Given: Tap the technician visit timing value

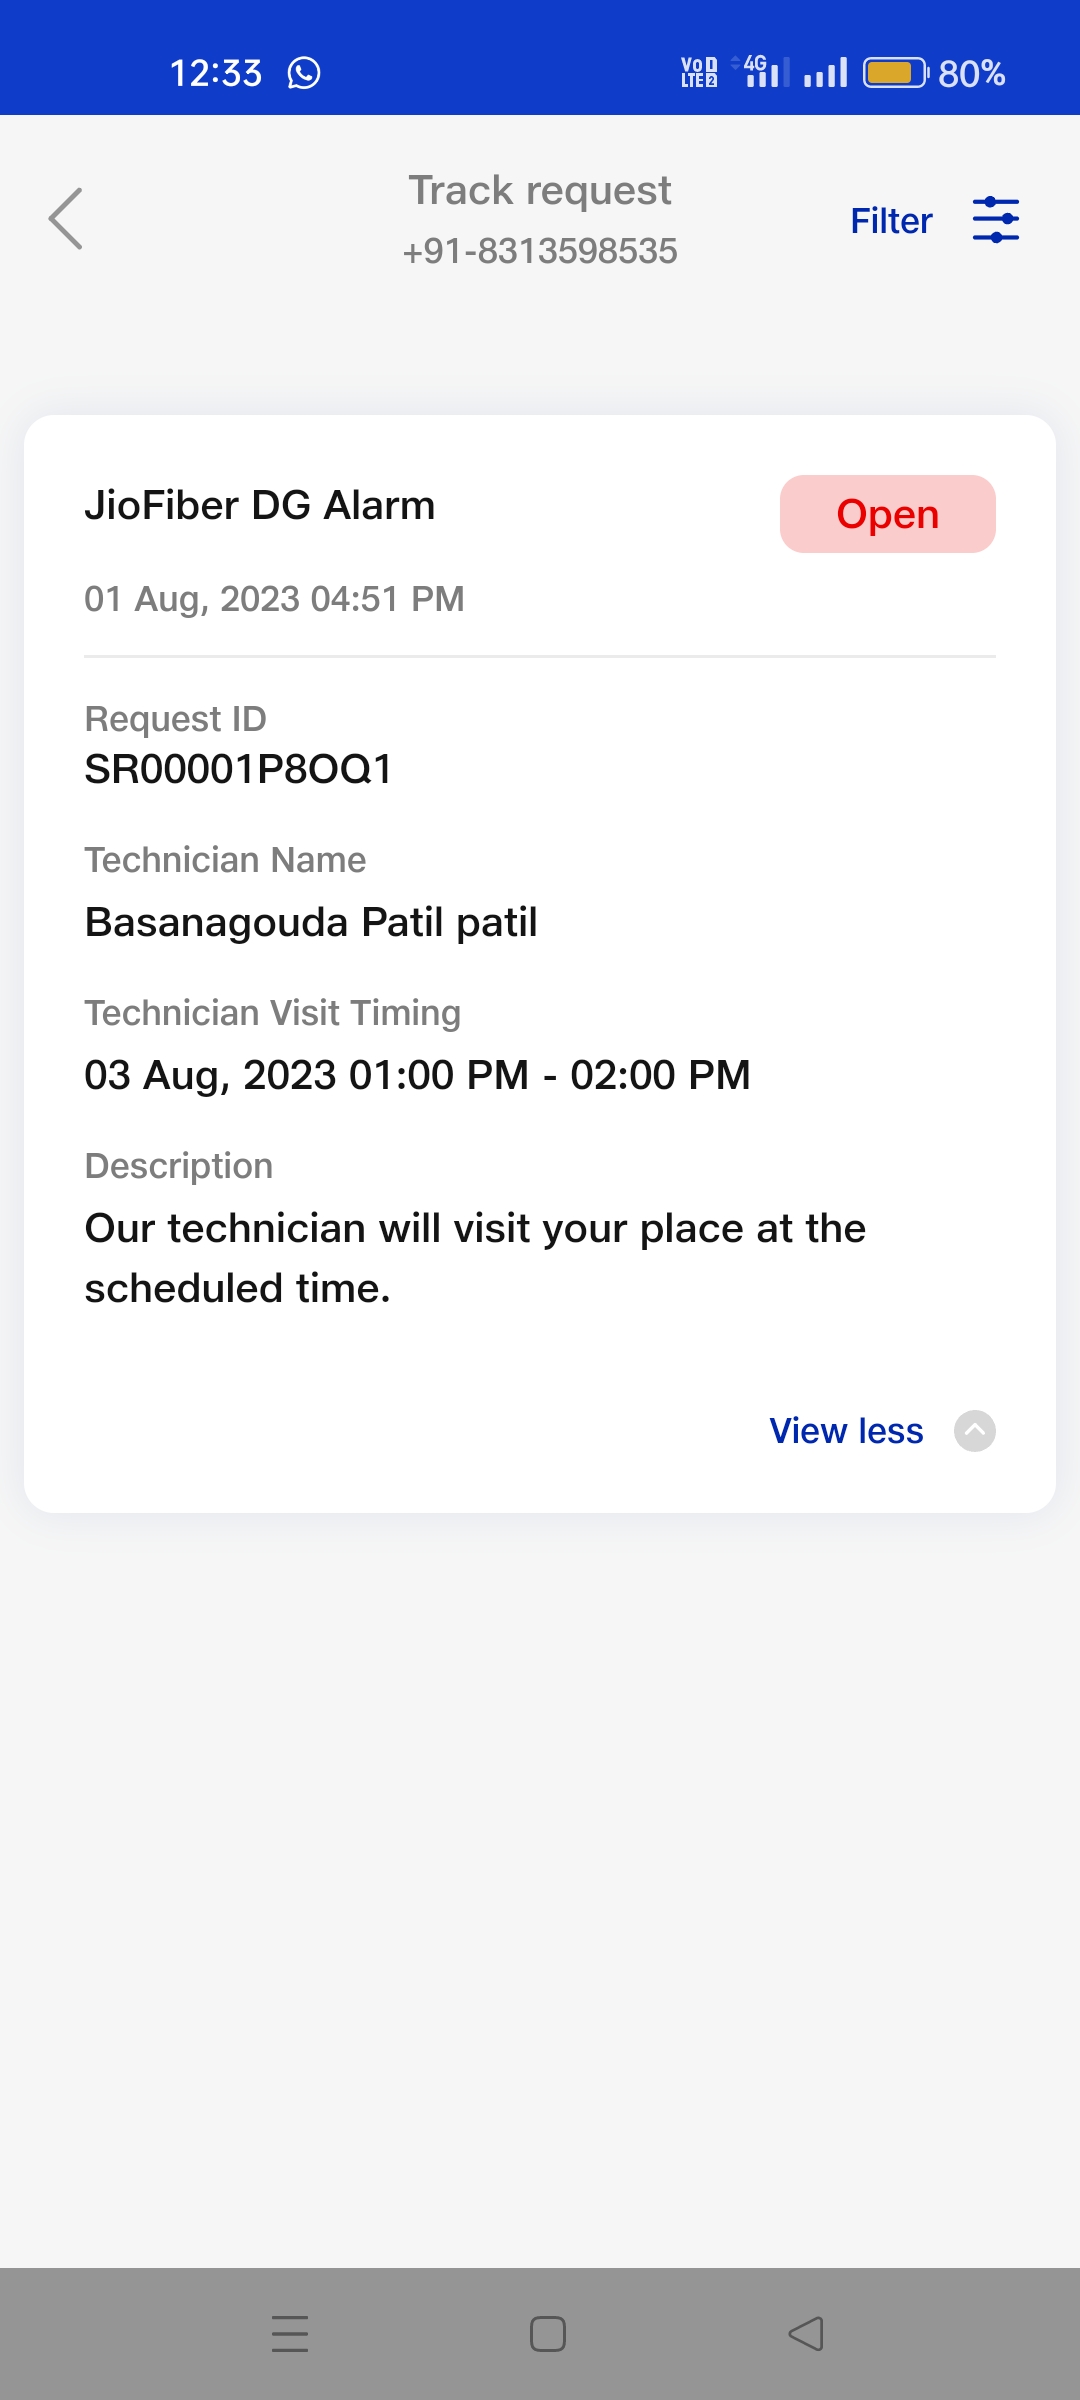Looking at the screenshot, I should [417, 1075].
